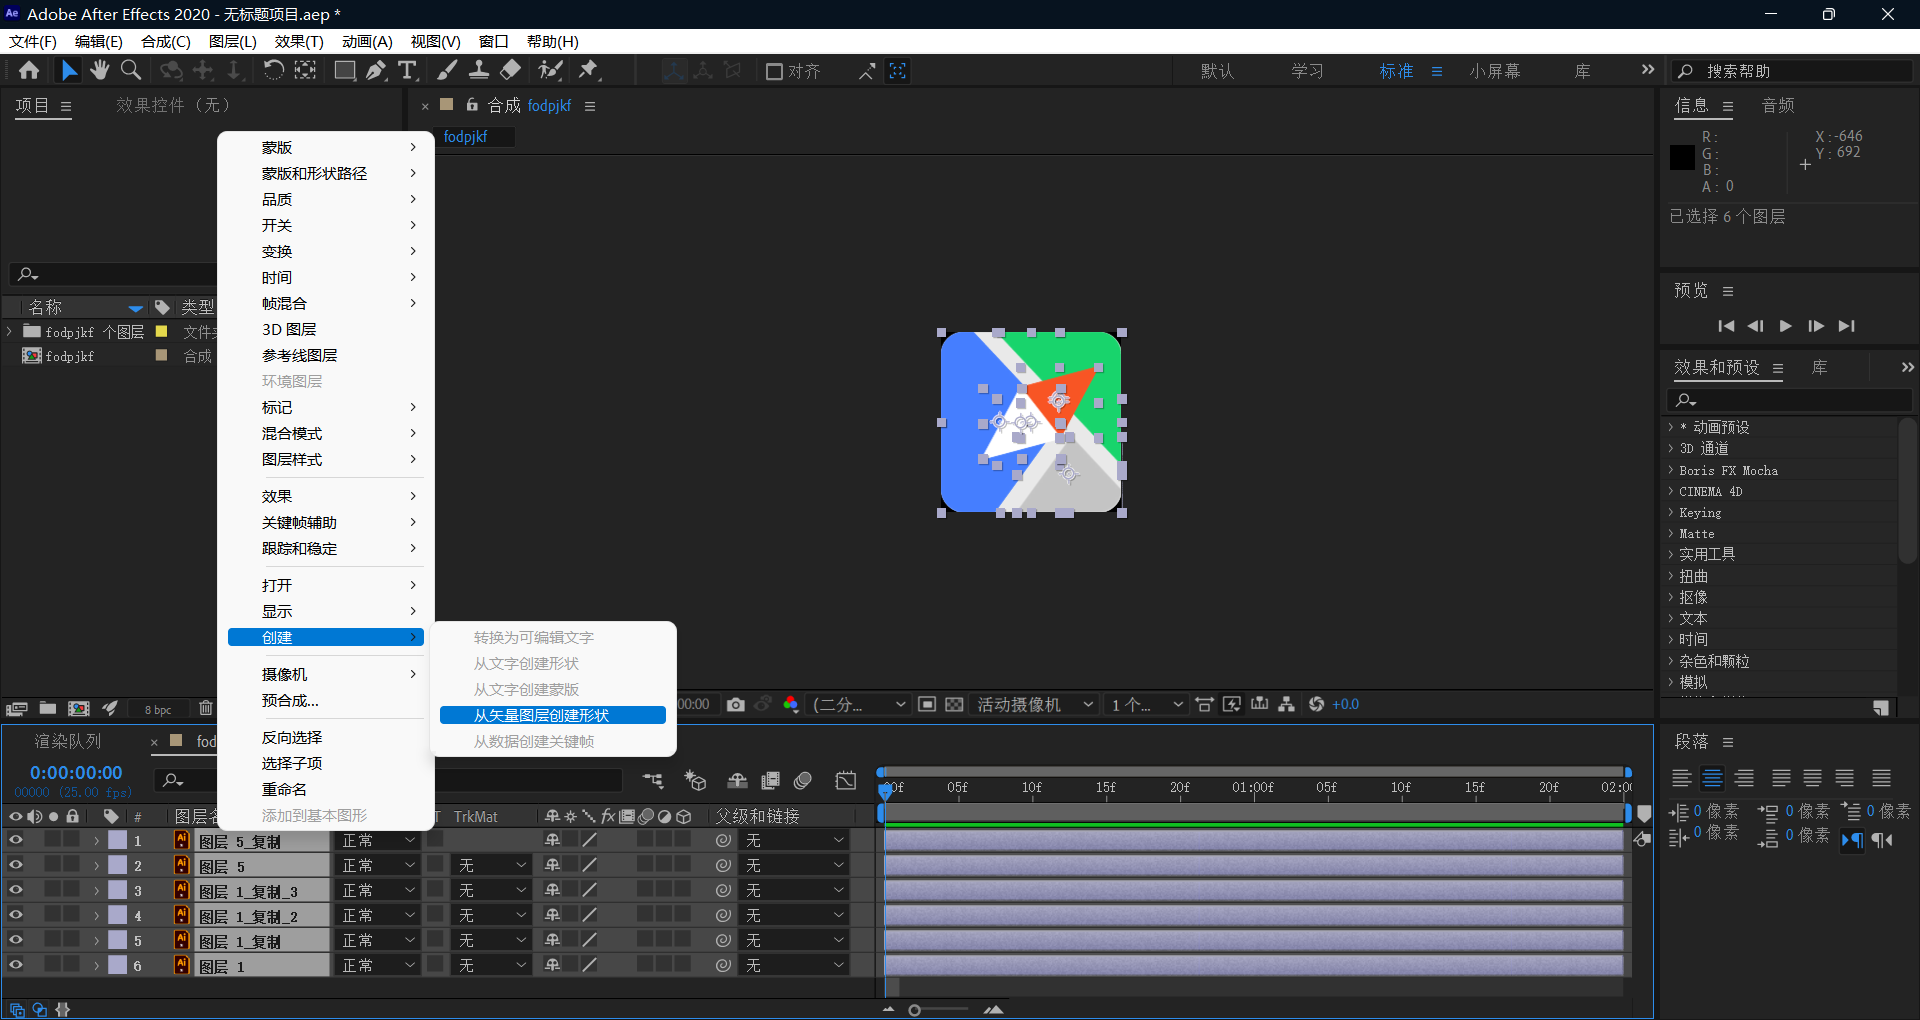Open the 效果(T) menu

pos(299,41)
